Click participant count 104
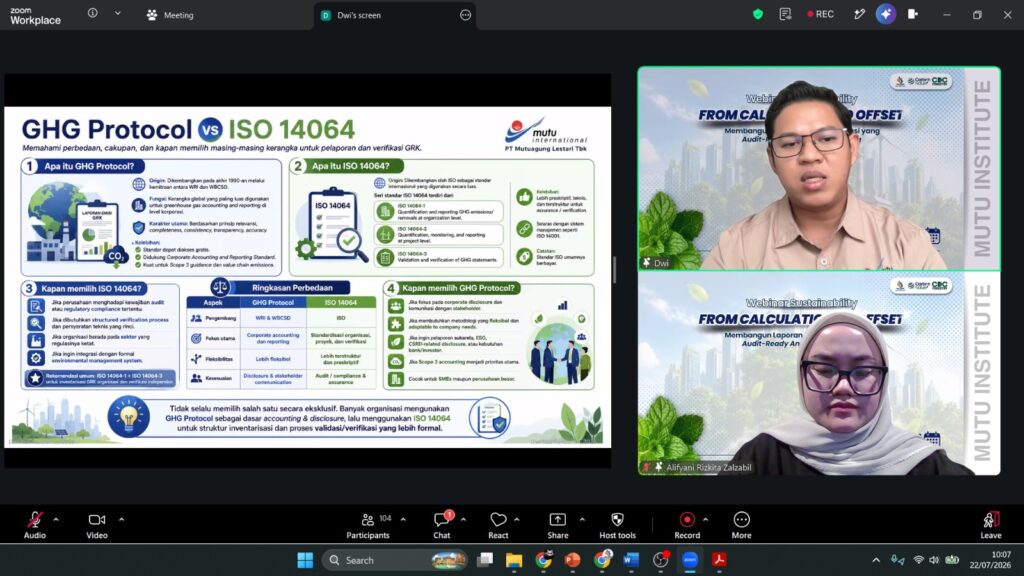The height and width of the screenshot is (576, 1024). click(x=385, y=518)
